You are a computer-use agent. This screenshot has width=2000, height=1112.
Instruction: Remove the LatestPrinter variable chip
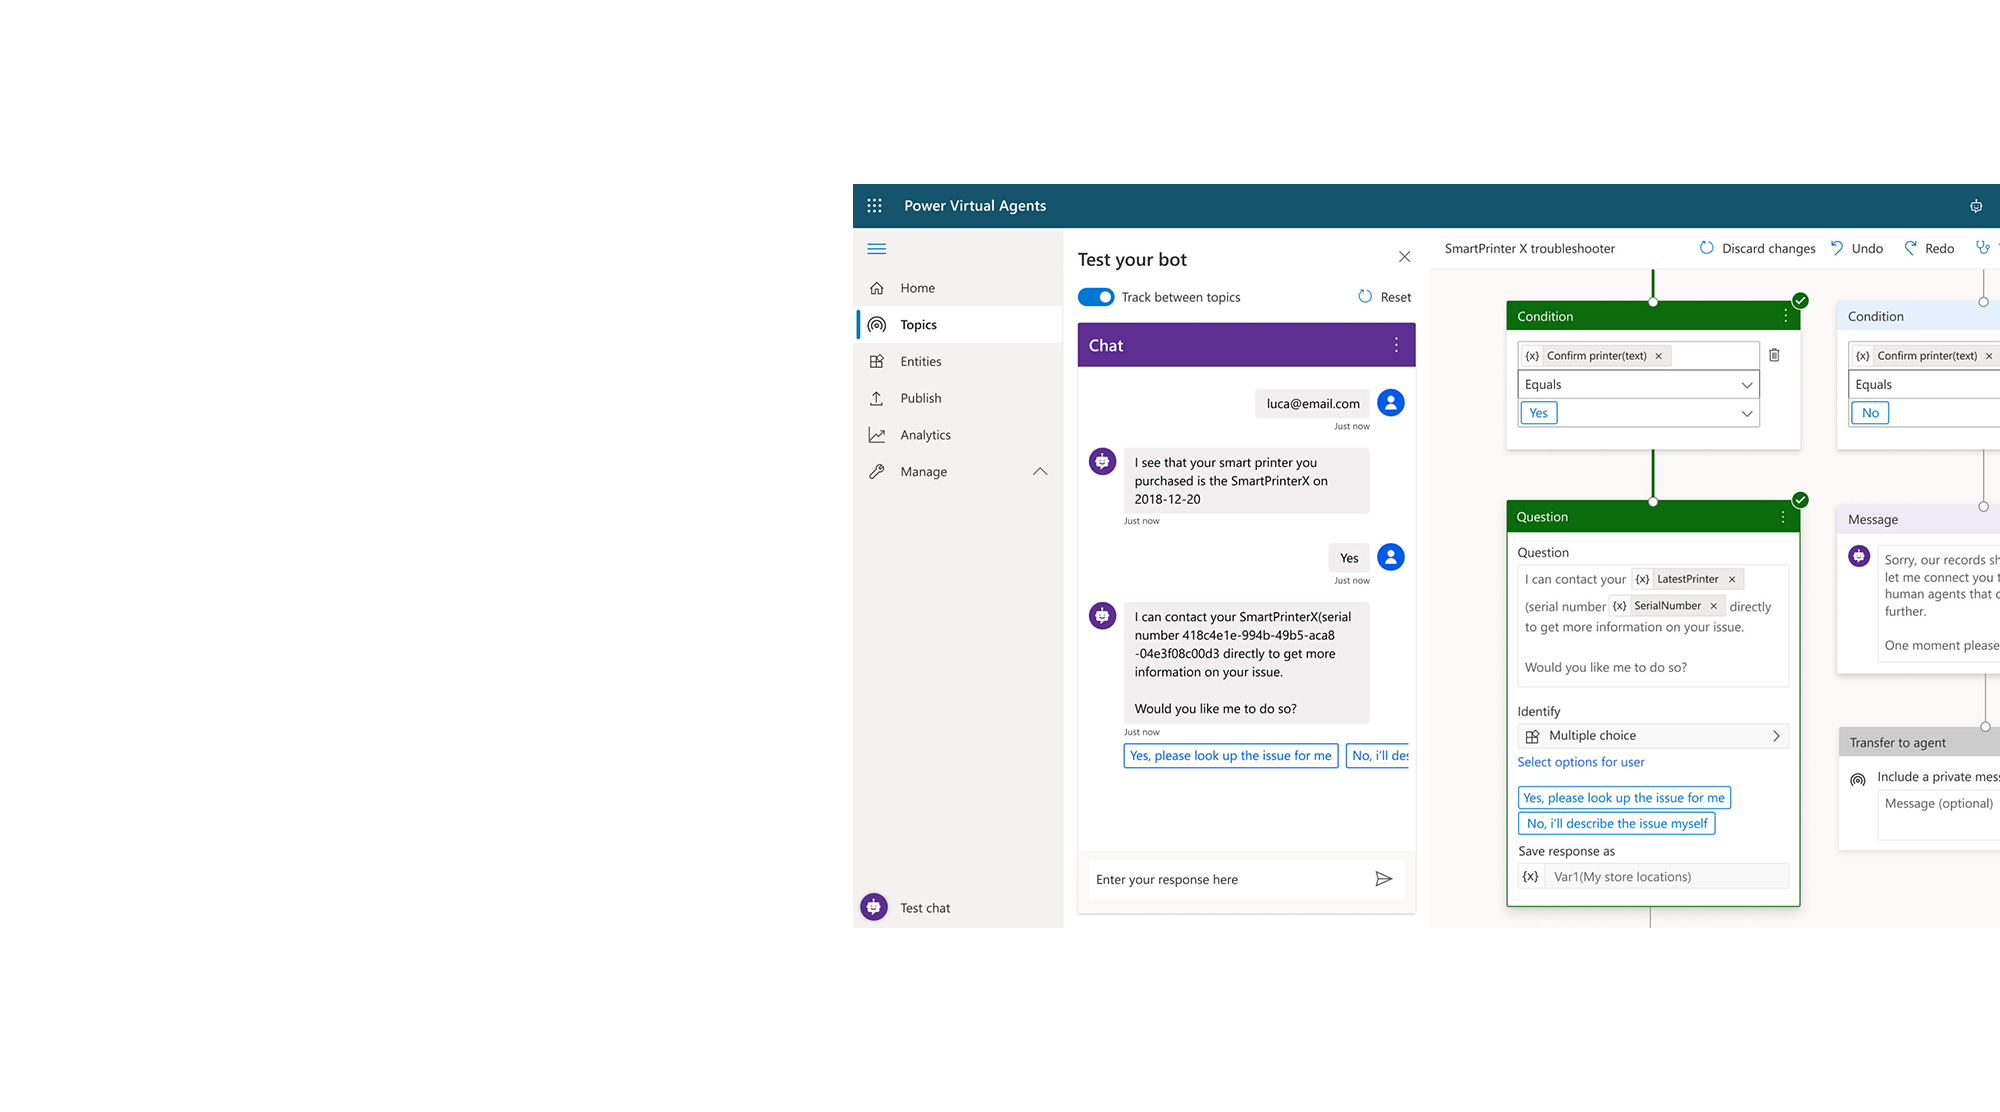(1732, 579)
